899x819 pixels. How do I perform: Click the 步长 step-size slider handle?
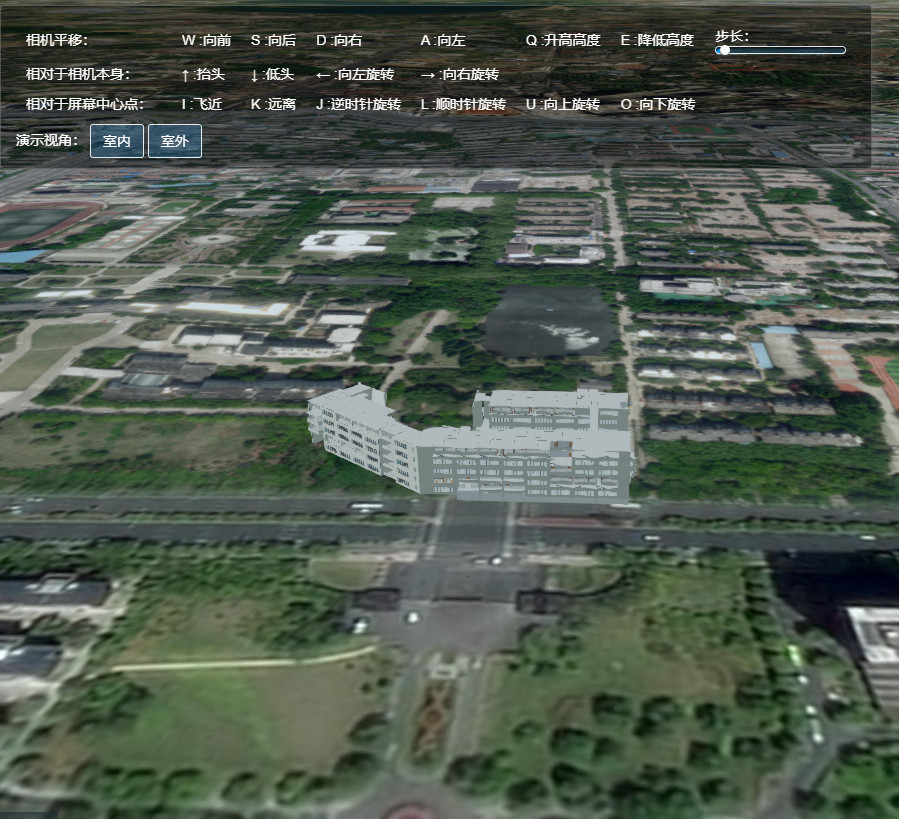point(723,50)
